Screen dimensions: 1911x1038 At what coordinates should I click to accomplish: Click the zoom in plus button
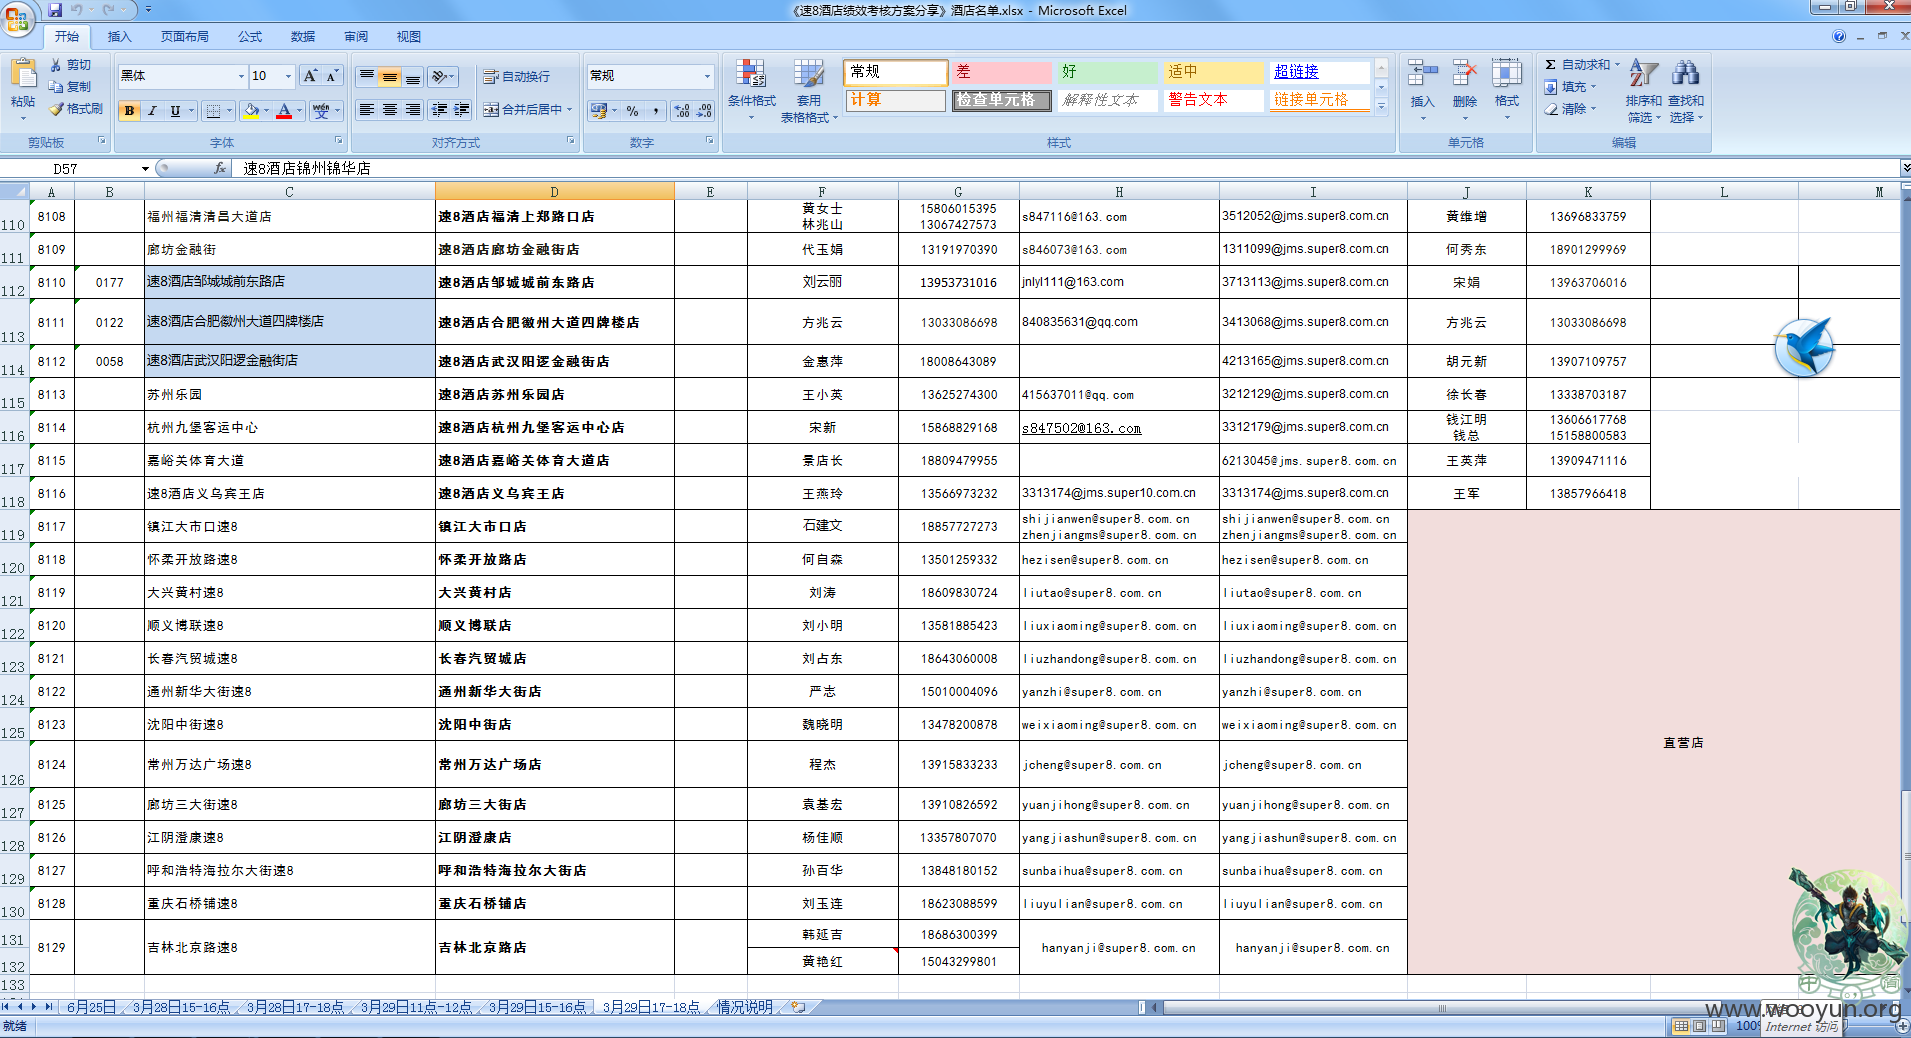click(x=1902, y=1026)
